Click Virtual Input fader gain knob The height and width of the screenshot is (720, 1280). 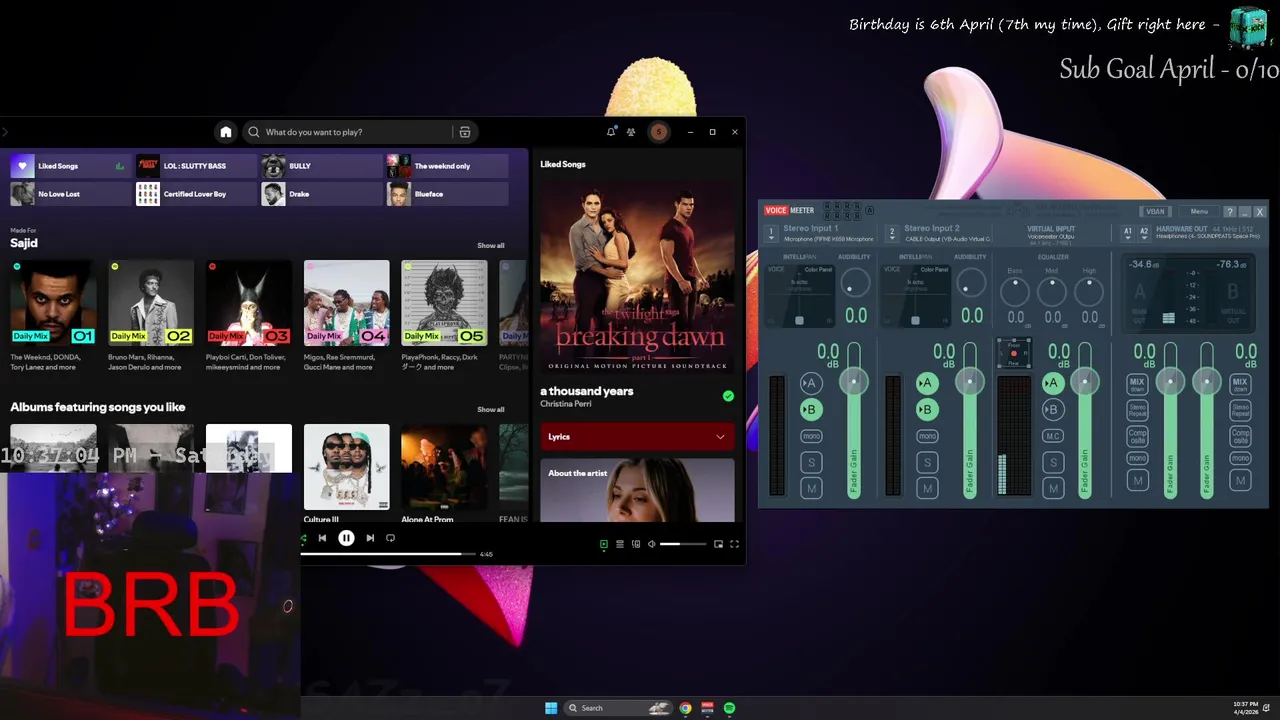pyautogui.click(x=1085, y=381)
